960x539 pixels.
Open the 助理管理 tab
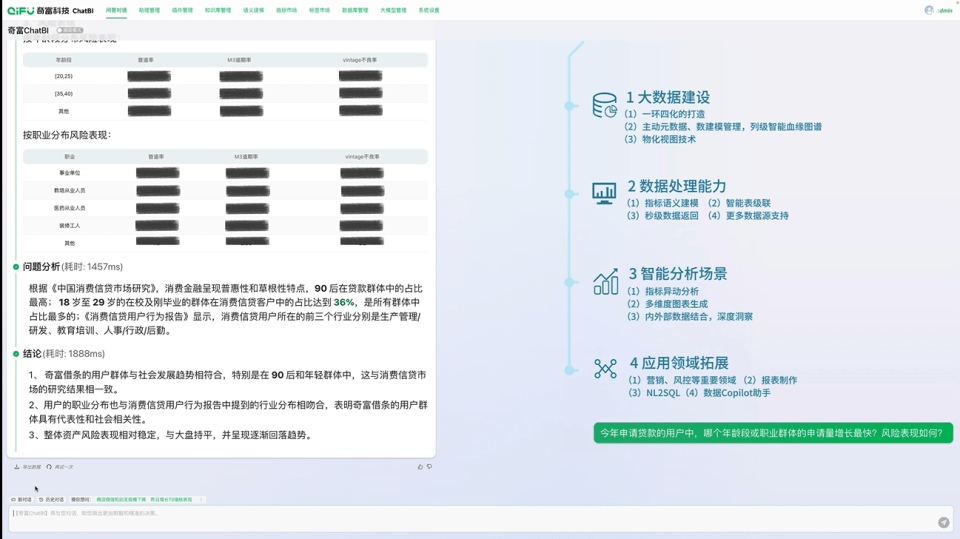click(x=149, y=10)
